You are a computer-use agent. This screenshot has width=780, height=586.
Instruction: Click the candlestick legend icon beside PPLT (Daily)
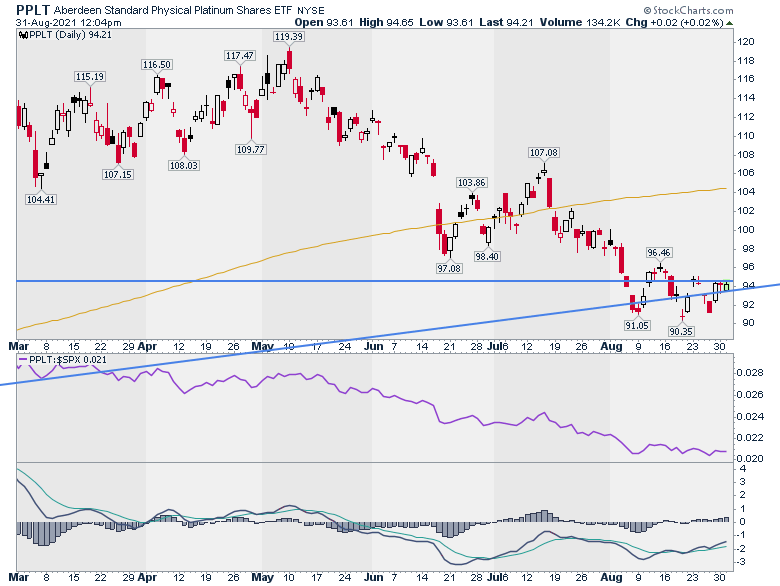click(x=23, y=35)
